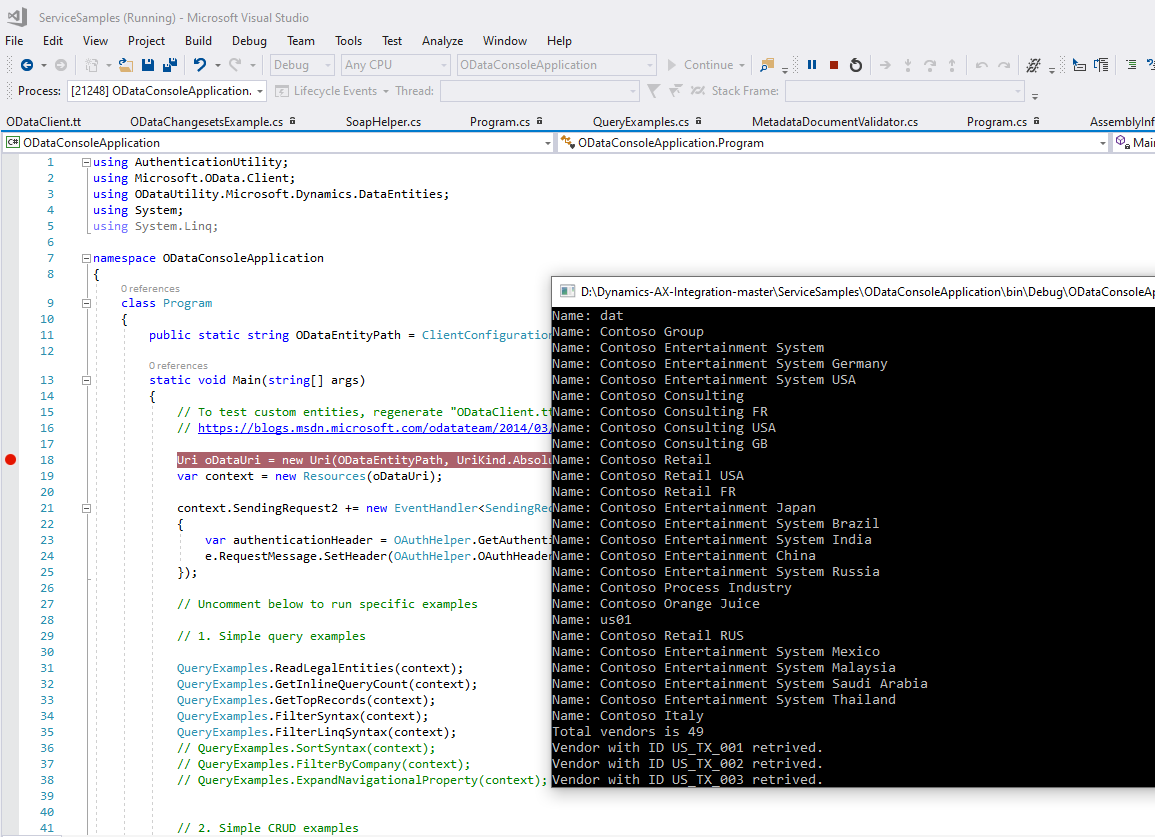
Task: Save the current file with floppy icon
Action: [148, 65]
